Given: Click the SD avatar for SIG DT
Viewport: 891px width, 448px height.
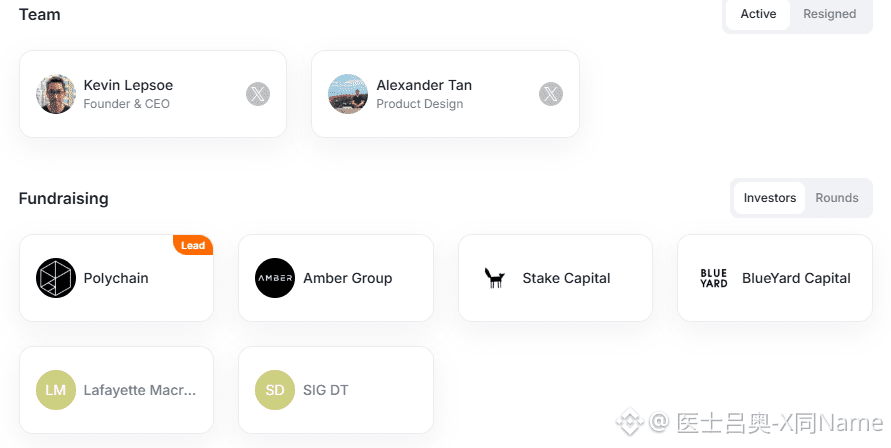Looking at the screenshot, I should pyautogui.click(x=275, y=390).
